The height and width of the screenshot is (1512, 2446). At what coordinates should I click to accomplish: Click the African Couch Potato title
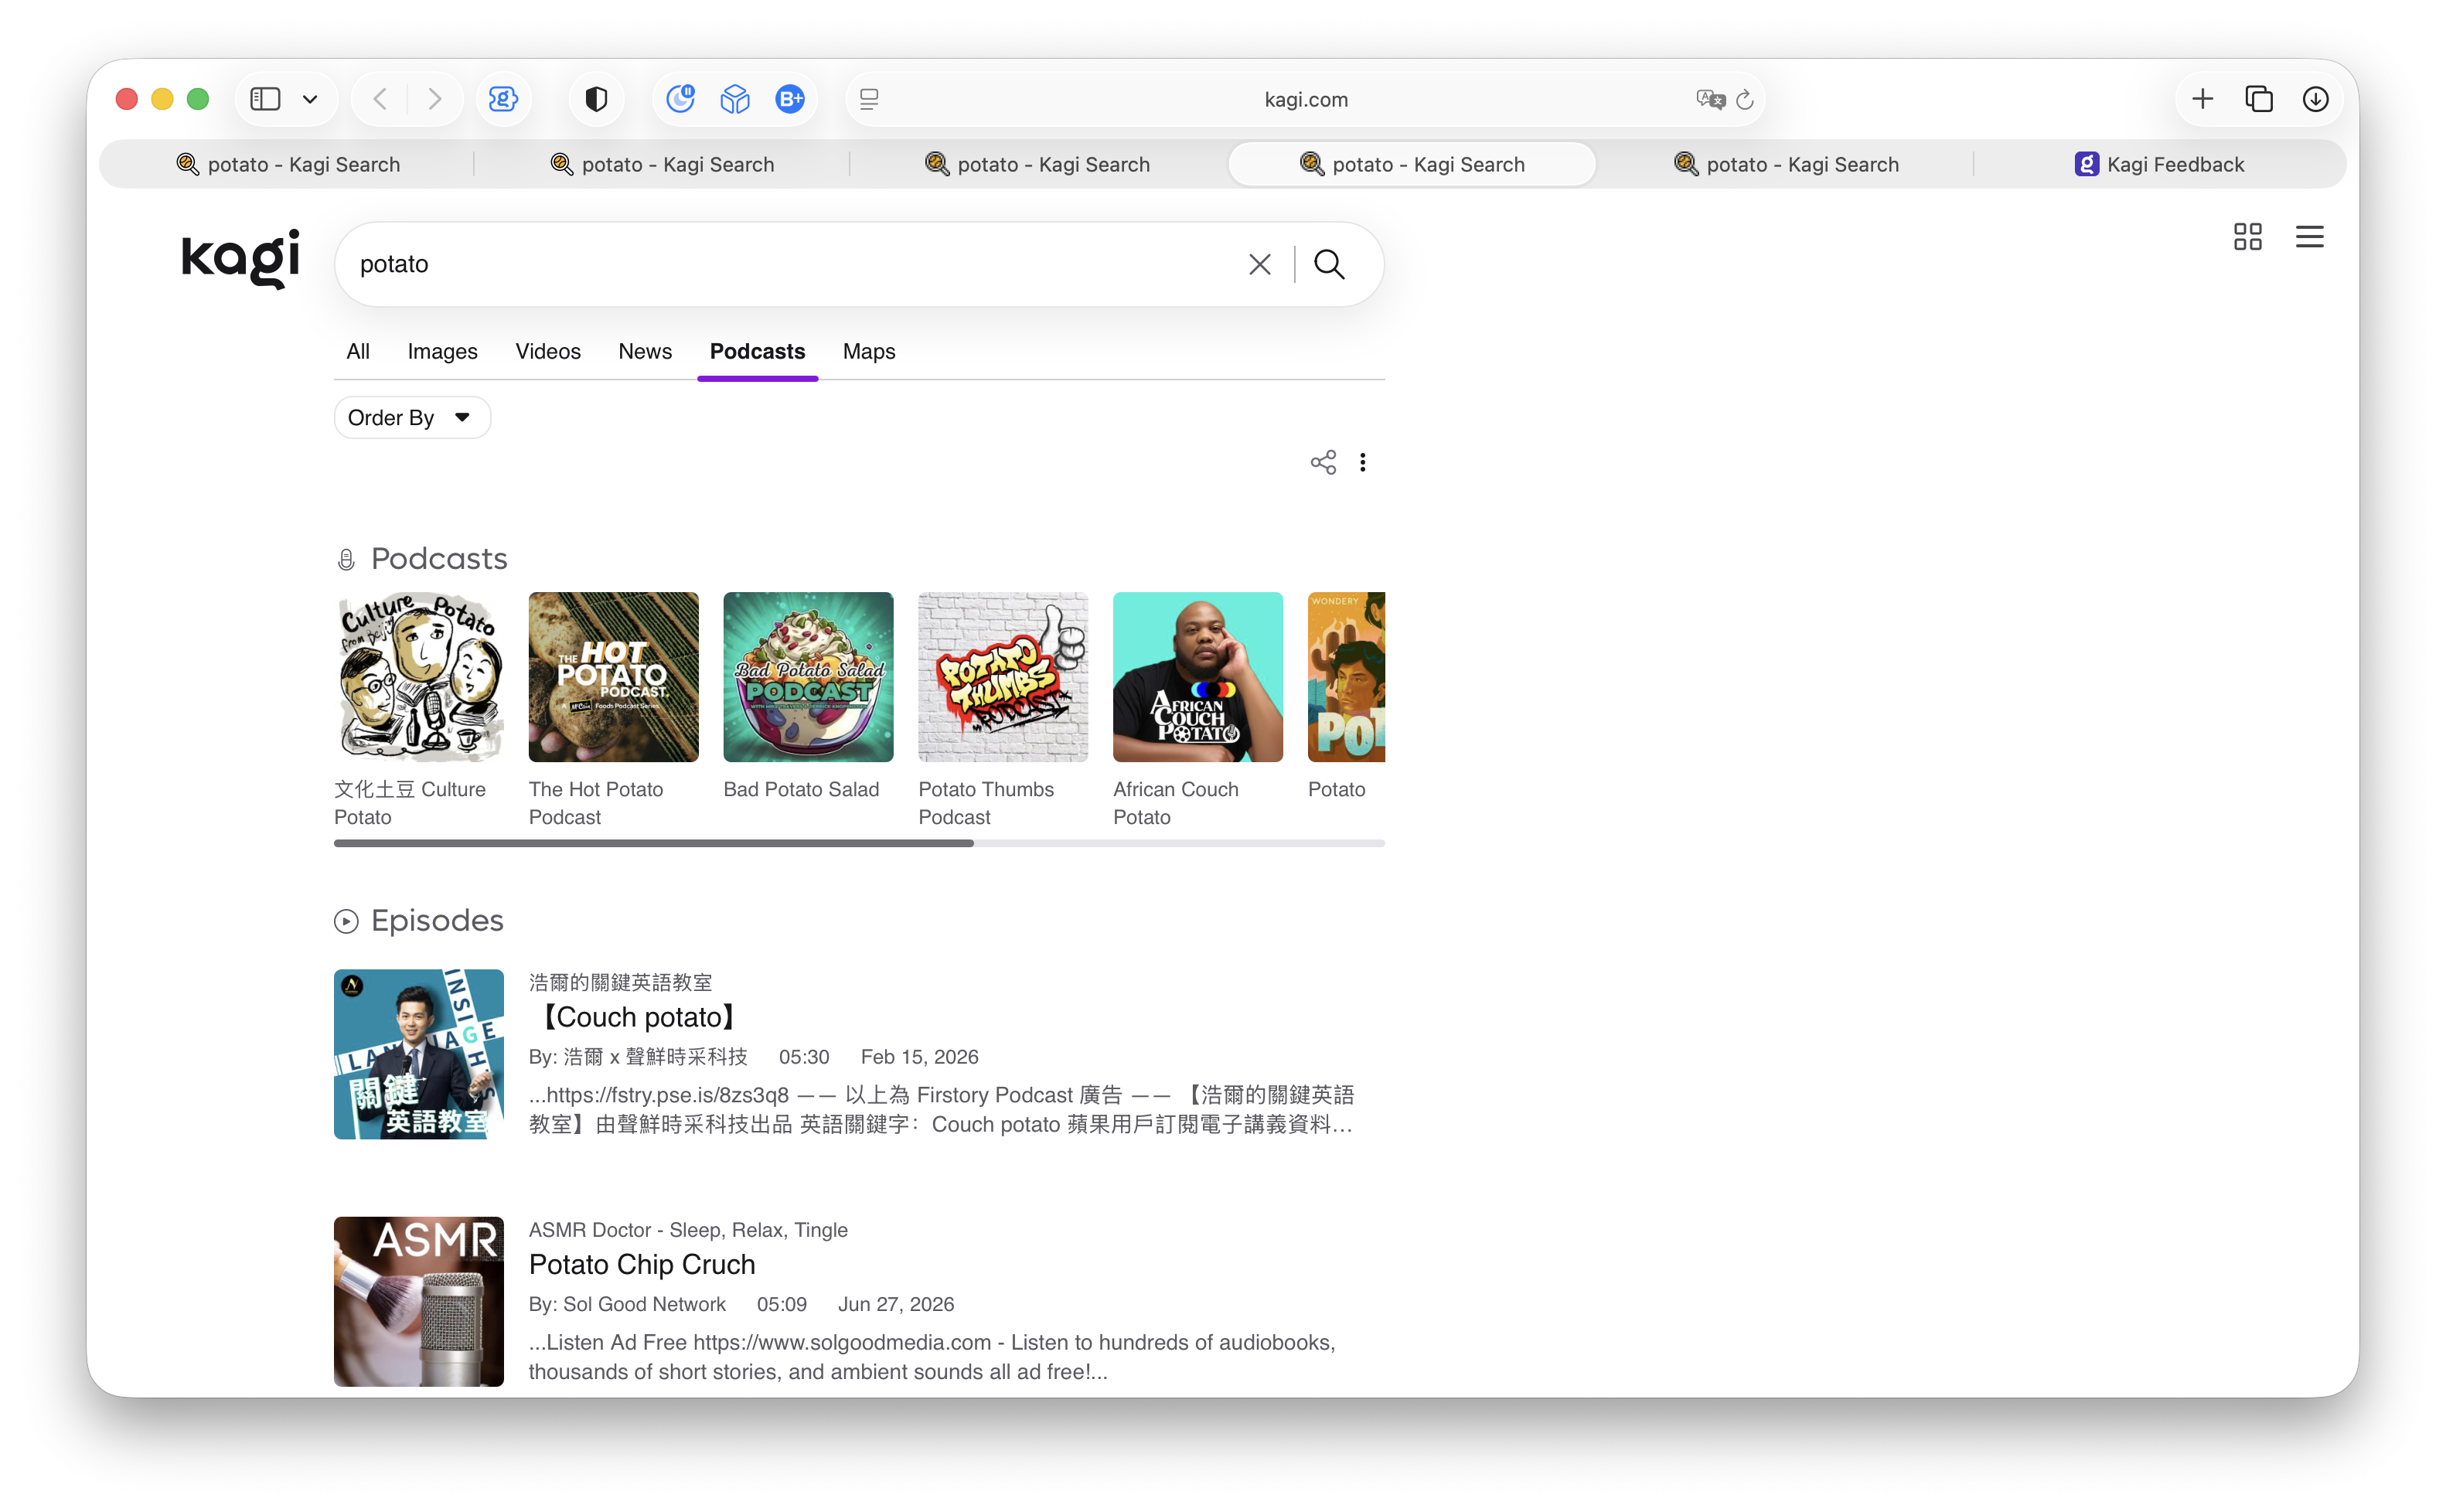click(x=1176, y=803)
